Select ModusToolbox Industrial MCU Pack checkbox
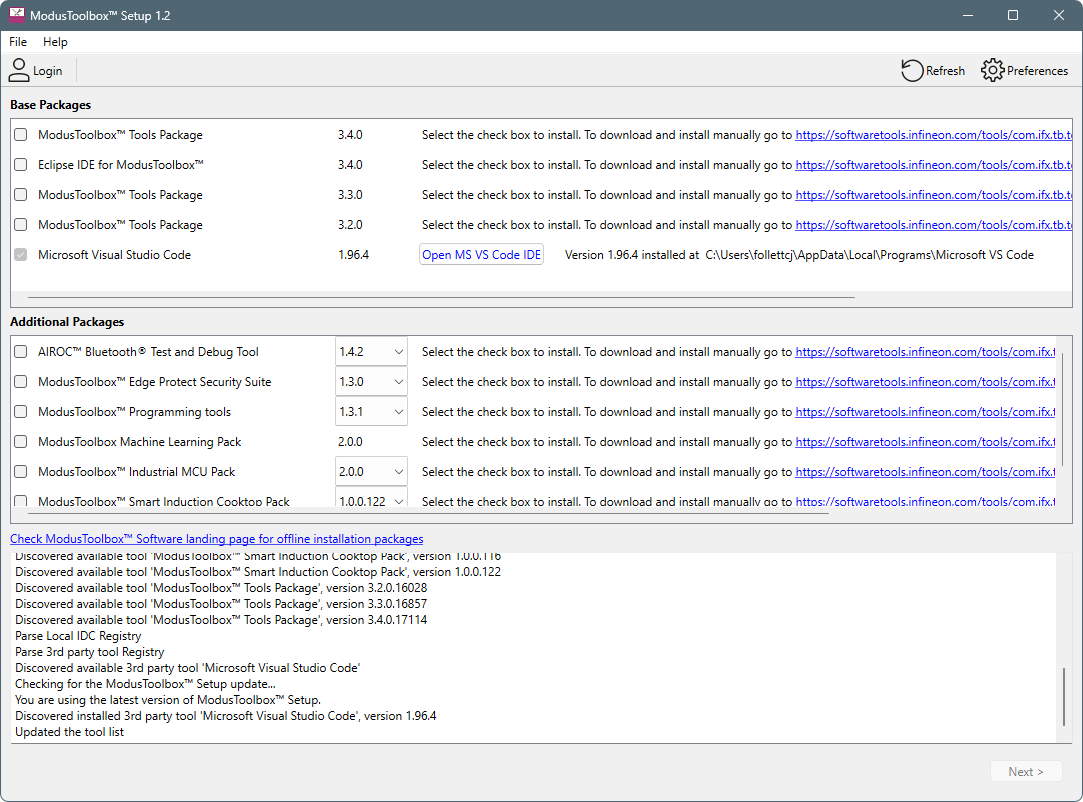Screen dimensions: 1083x802 pyautogui.click(x=20, y=471)
